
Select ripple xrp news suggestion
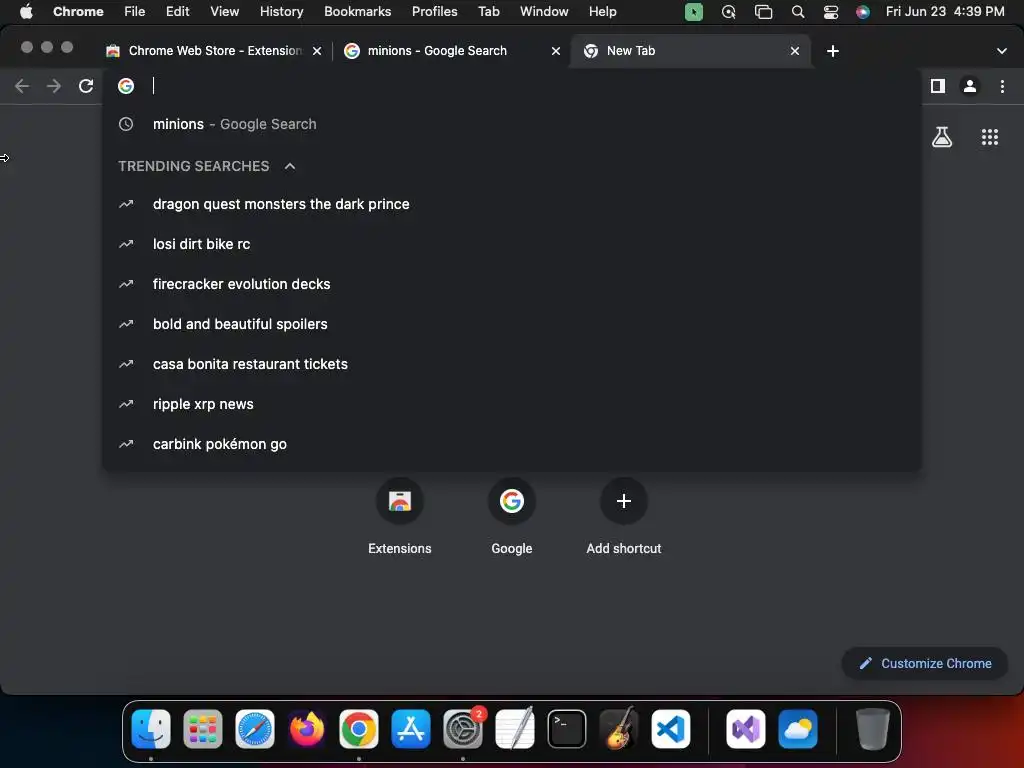(x=511, y=404)
